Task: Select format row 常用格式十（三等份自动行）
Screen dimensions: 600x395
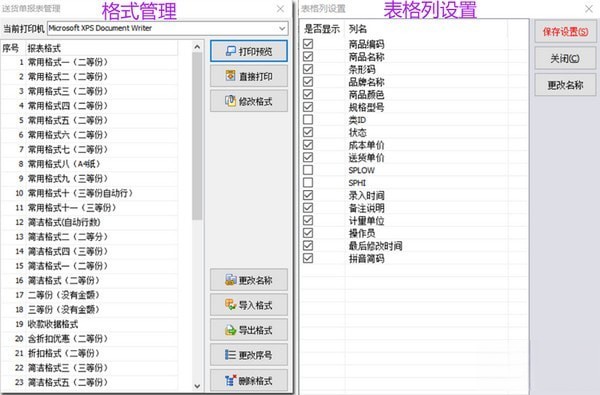Action: click(90, 193)
